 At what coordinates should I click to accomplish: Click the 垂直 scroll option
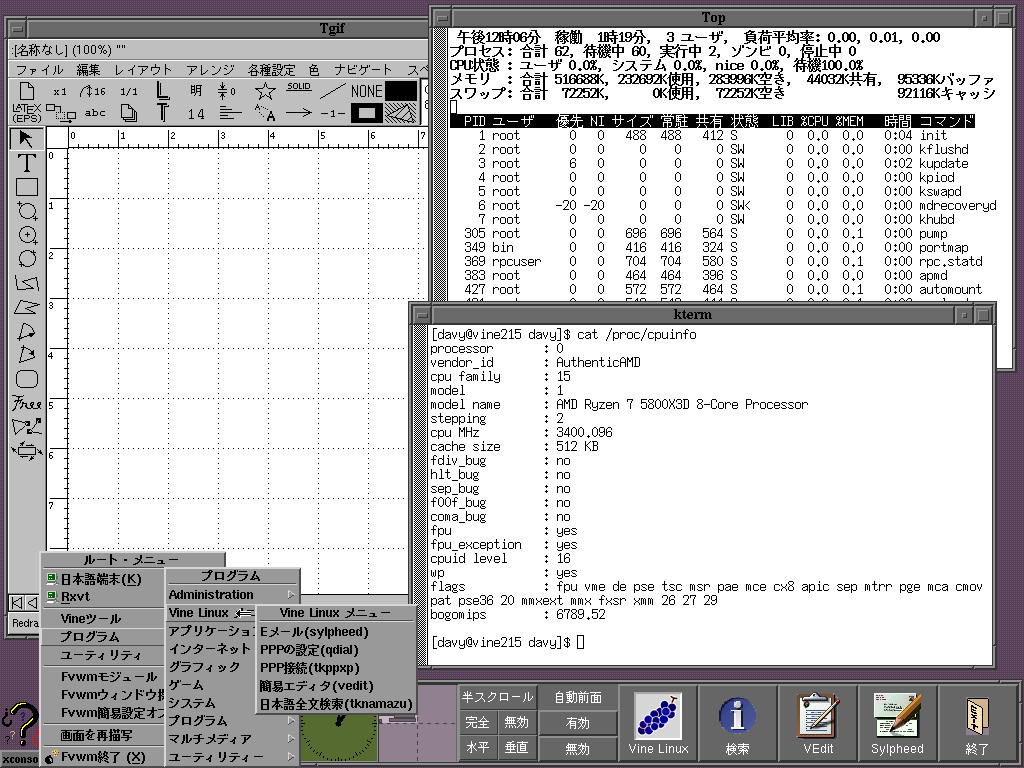click(516, 747)
